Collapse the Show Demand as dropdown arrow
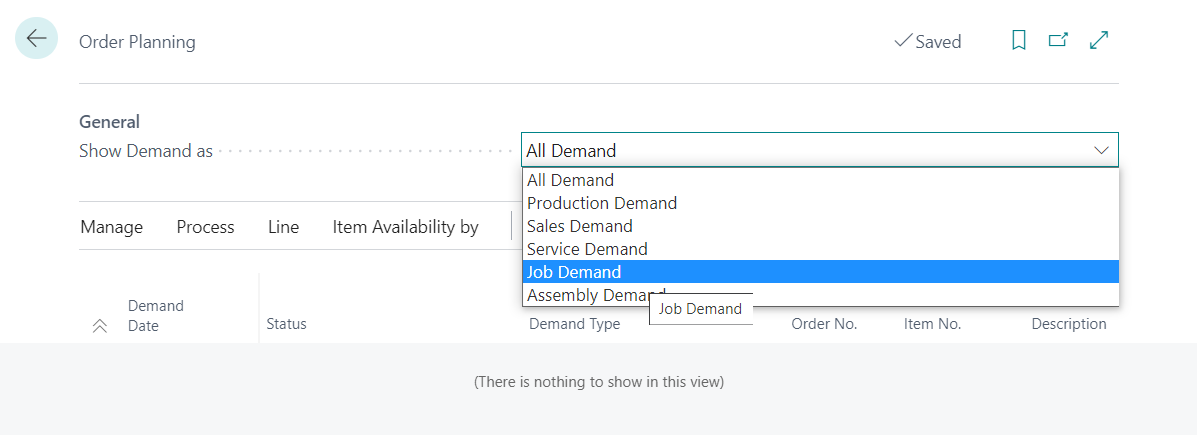The image size is (1197, 435). [1101, 151]
